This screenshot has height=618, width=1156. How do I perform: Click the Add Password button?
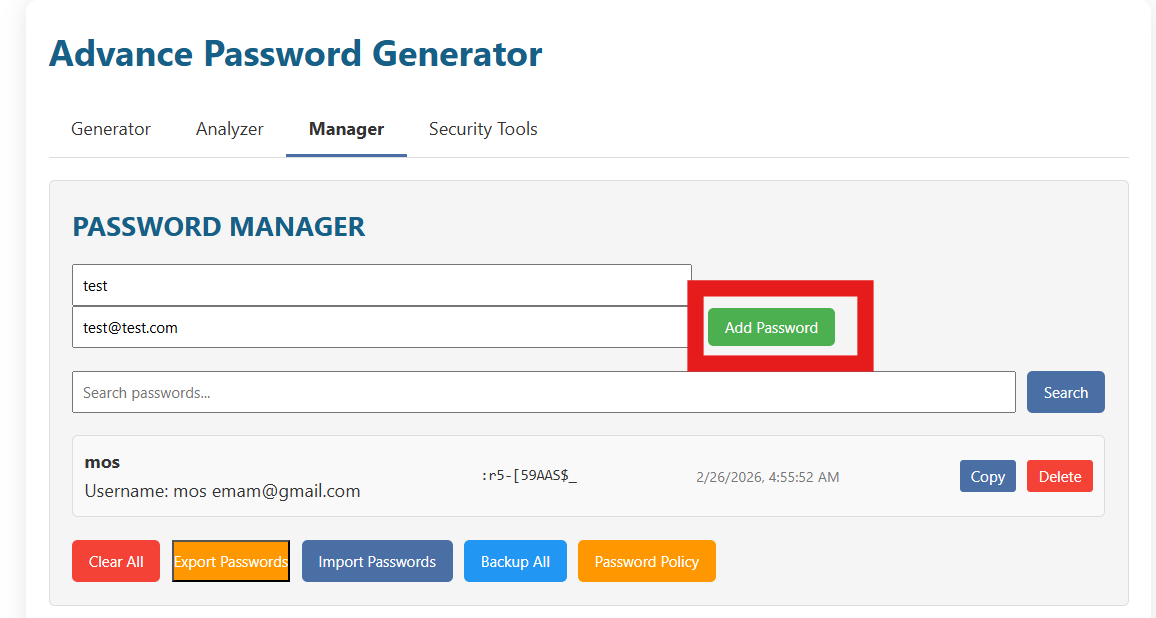pyautogui.click(x=771, y=327)
